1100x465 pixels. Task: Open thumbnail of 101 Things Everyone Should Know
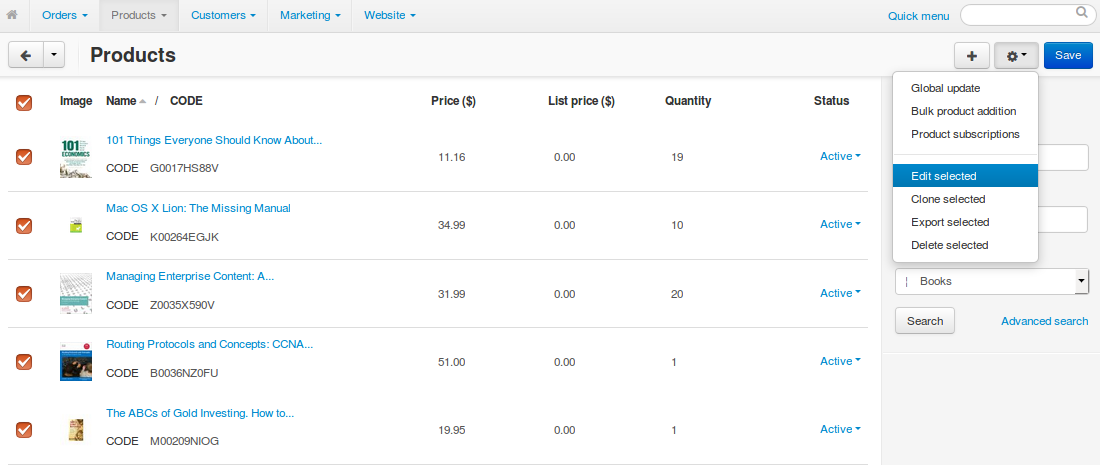(76, 158)
